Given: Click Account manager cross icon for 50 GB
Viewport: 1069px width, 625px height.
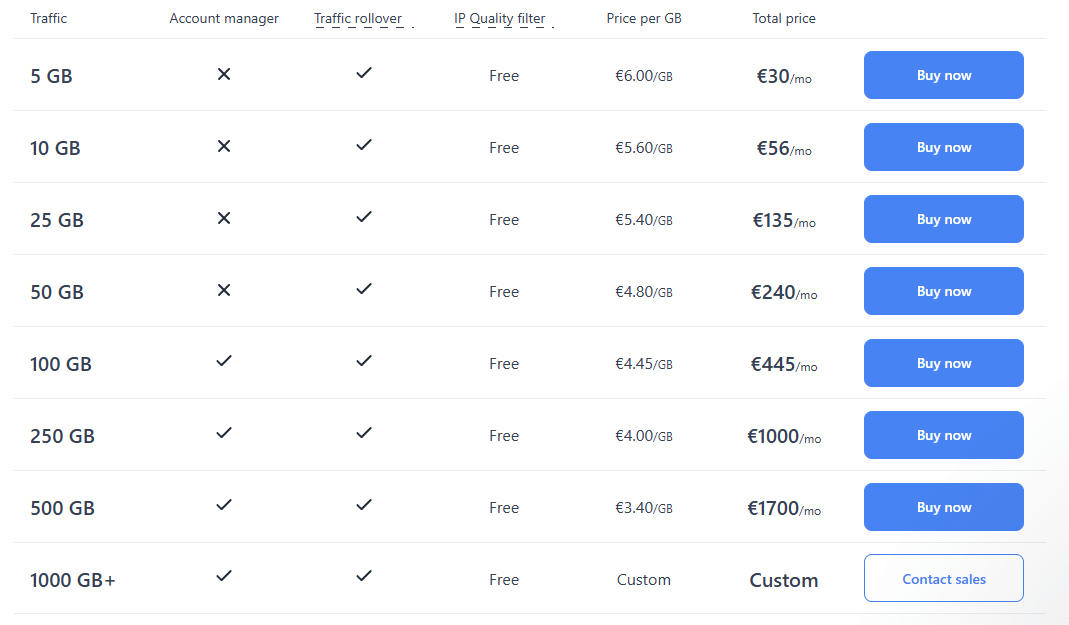Looking at the screenshot, I should coord(224,290).
